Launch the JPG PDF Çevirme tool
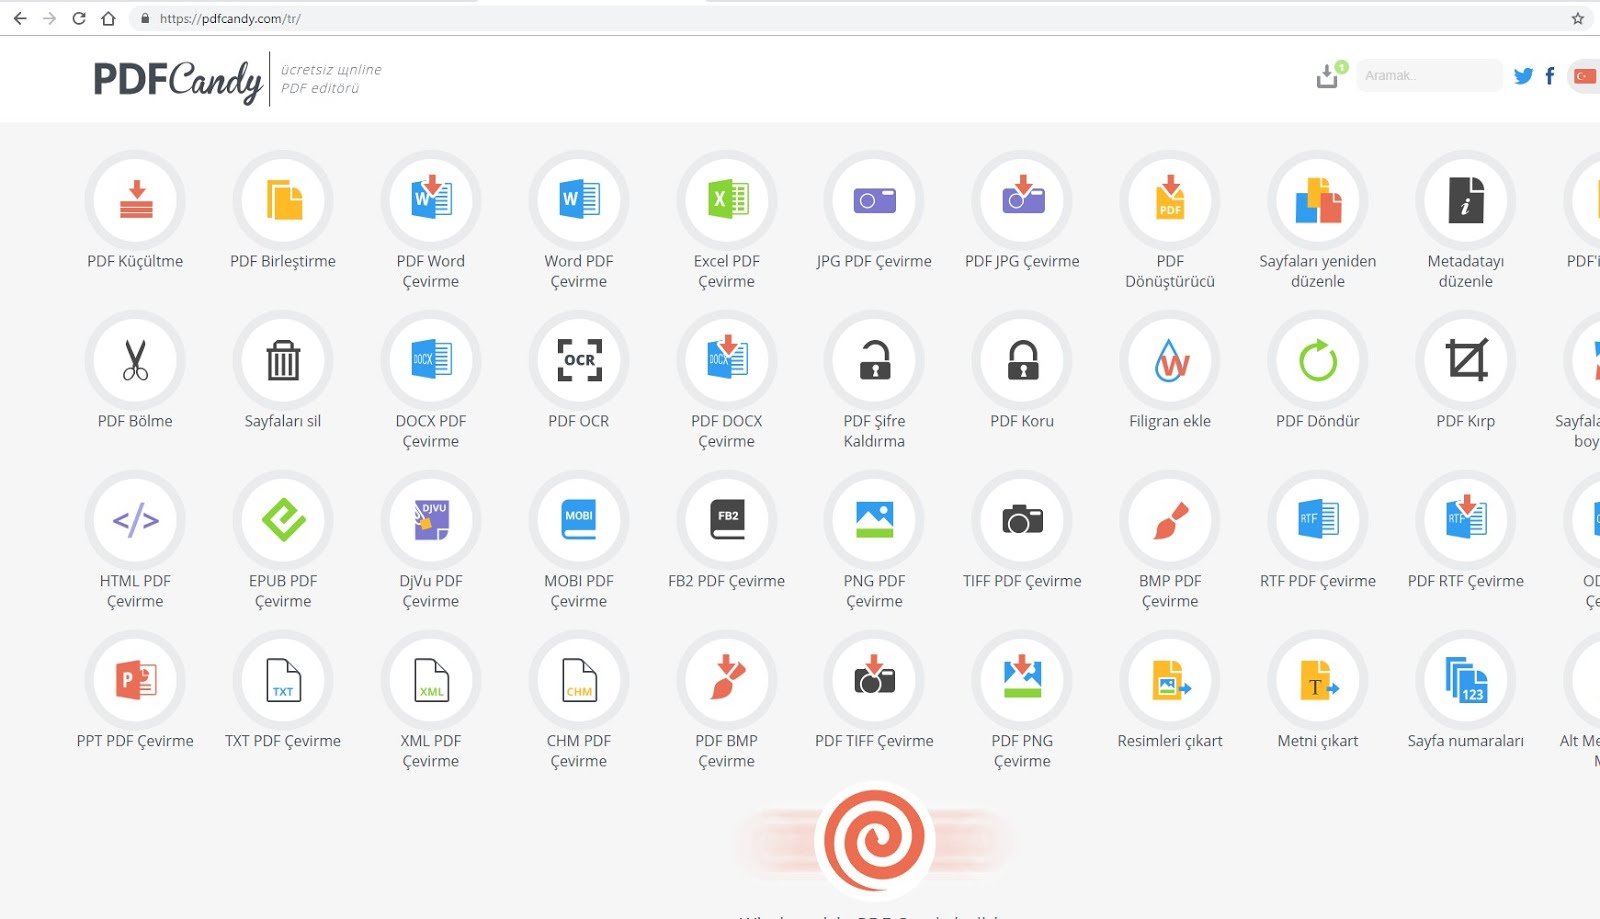1600x919 pixels. 874,200
